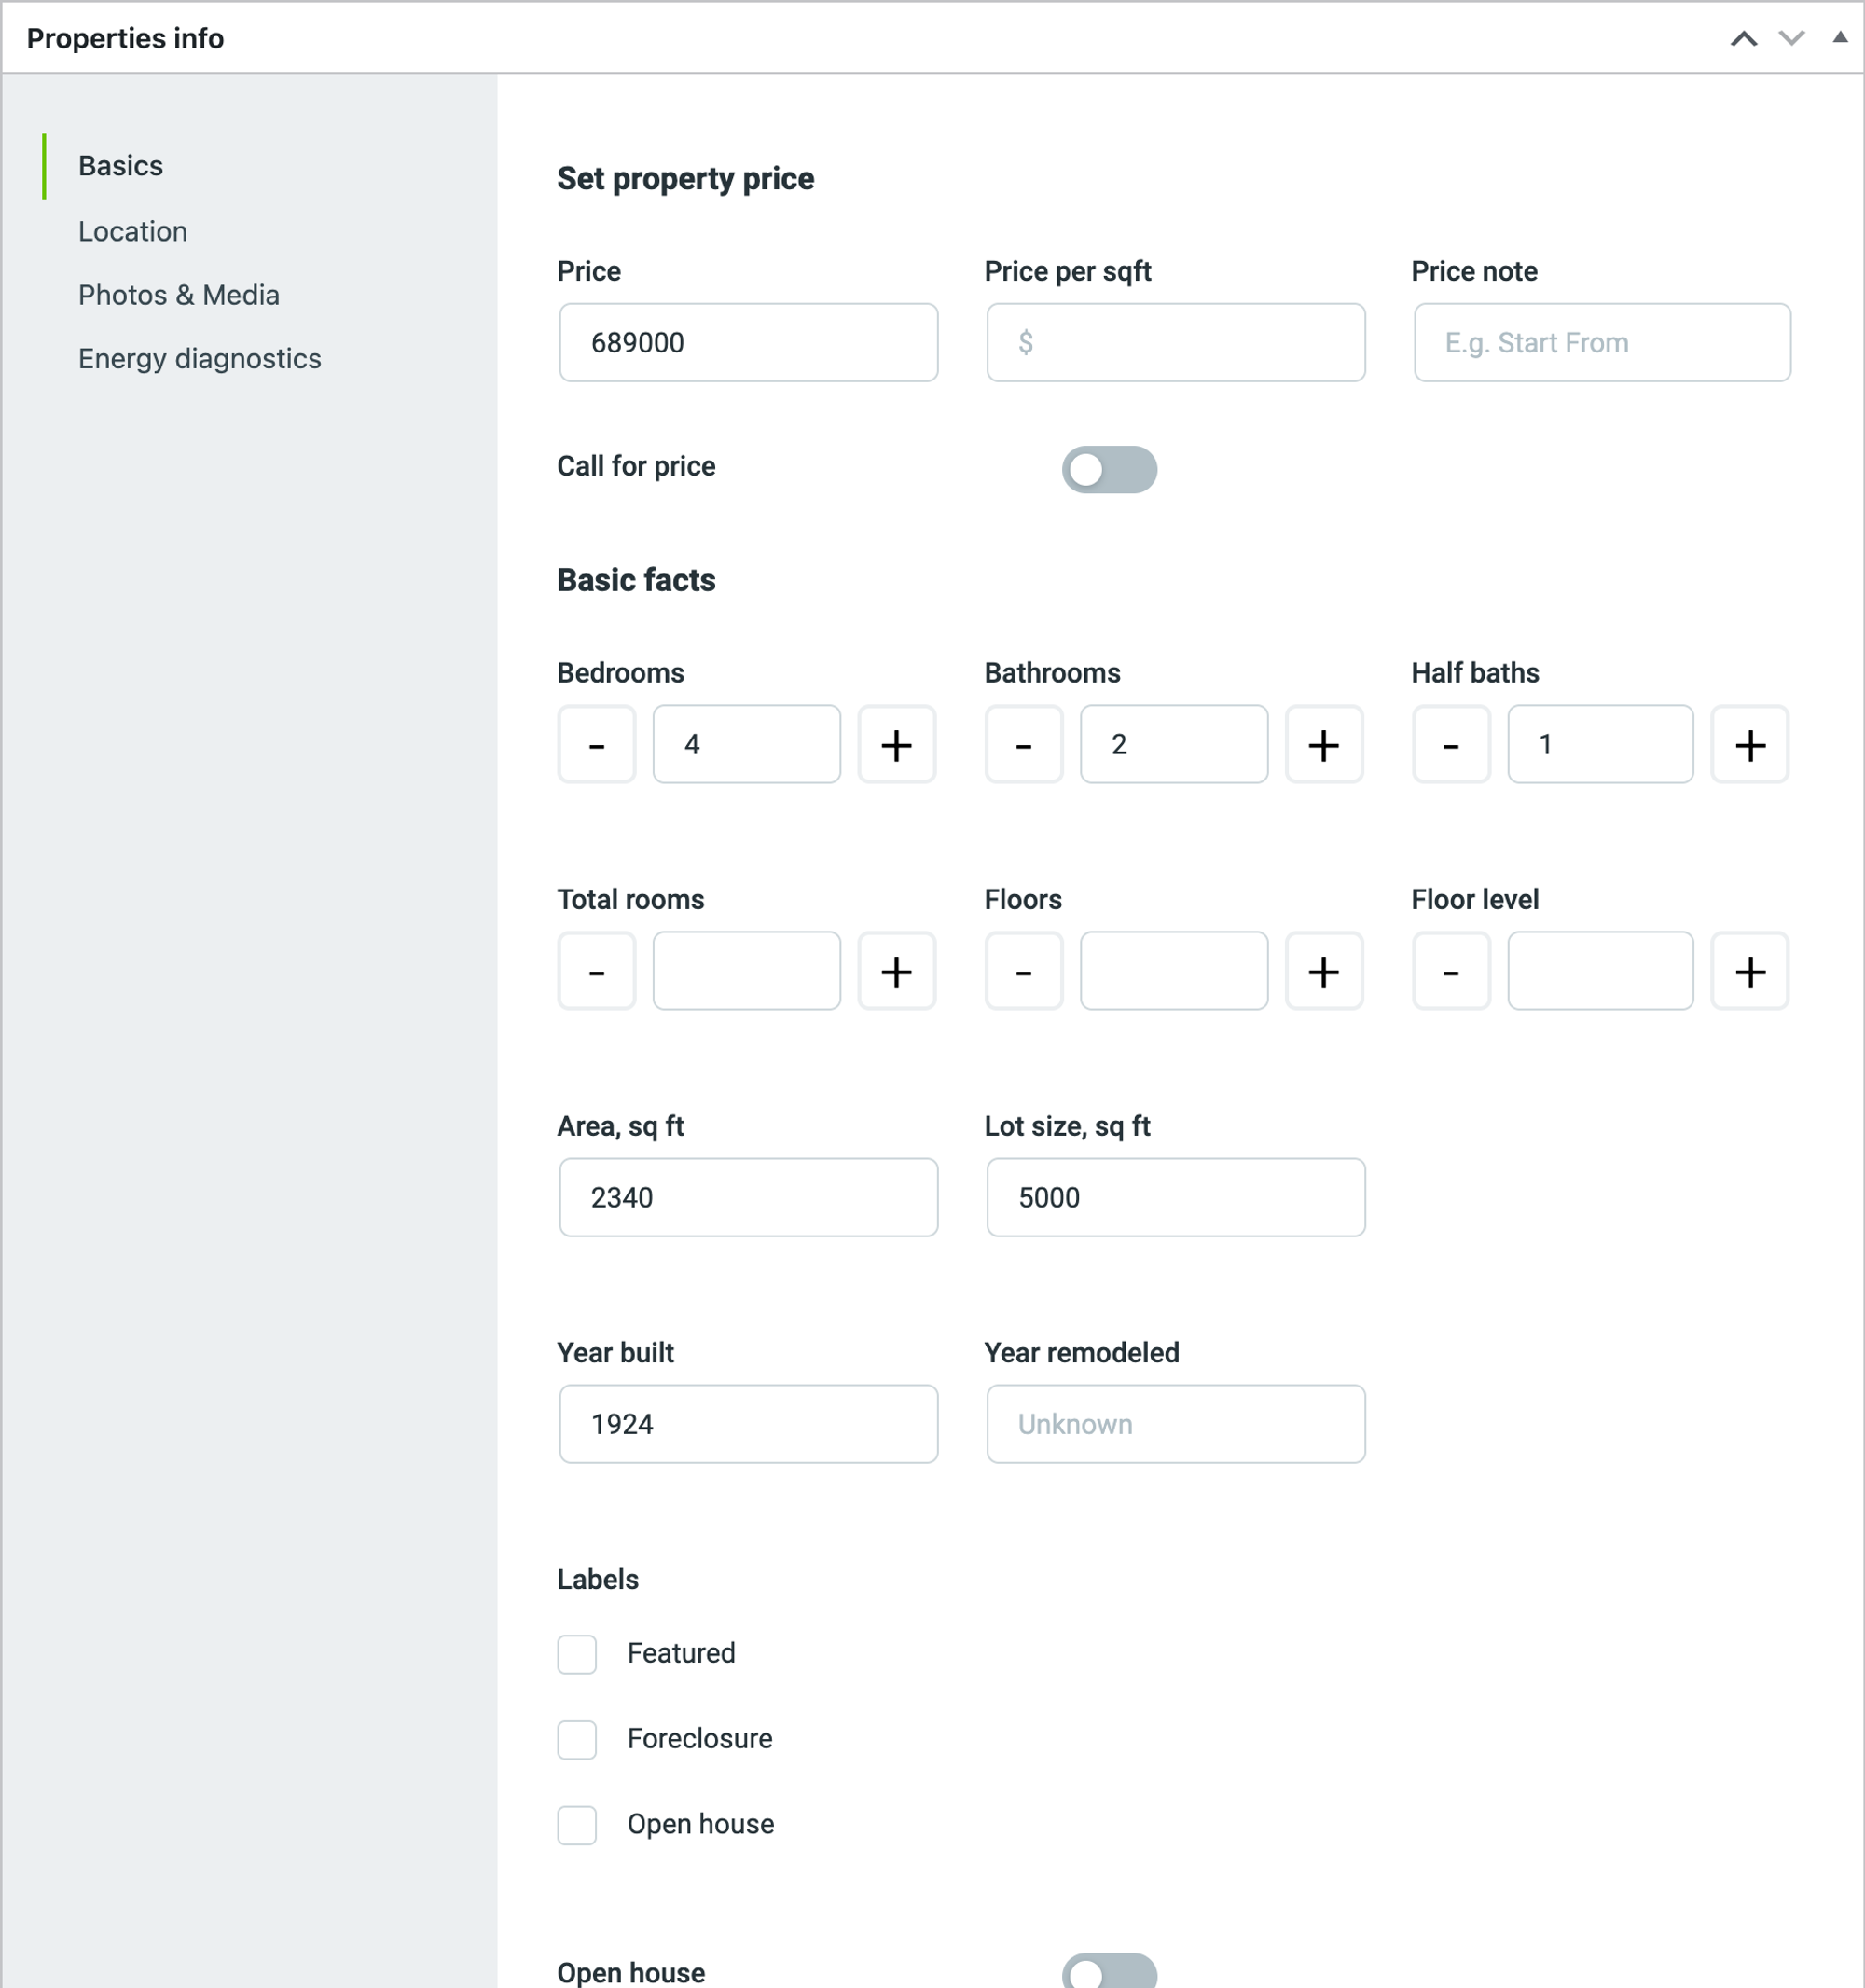1865x1988 pixels.
Task: Click into the Price note field
Action: pyautogui.click(x=1602, y=342)
